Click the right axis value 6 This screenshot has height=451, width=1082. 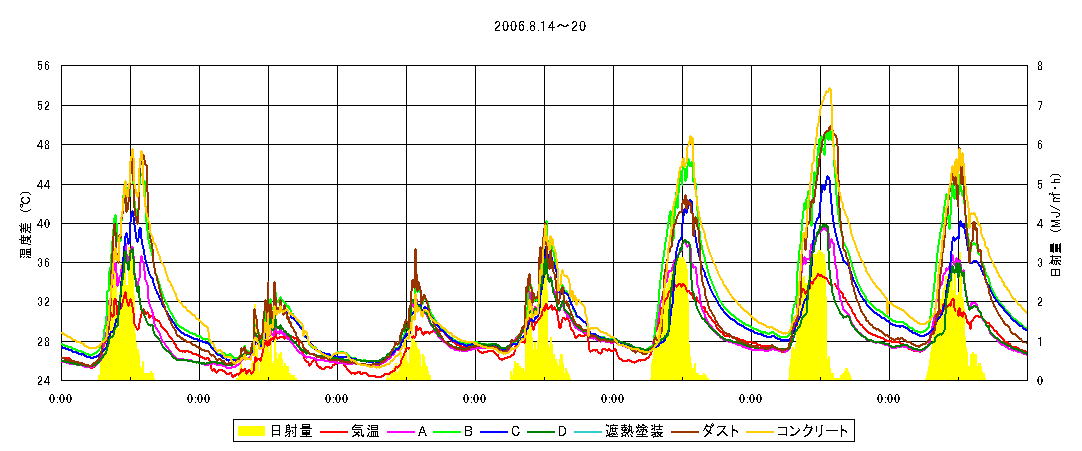[1039, 145]
